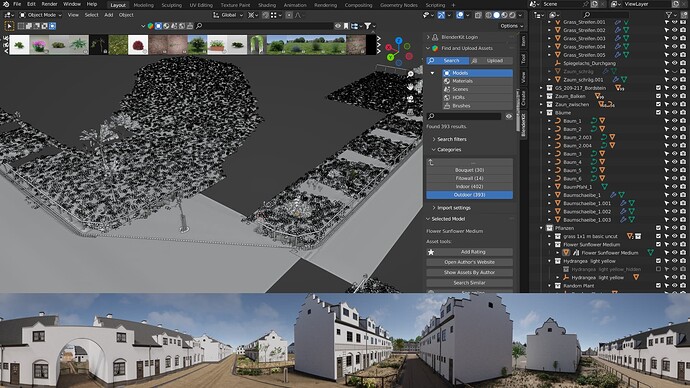The height and width of the screenshot is (388, 690).
Task: Expand GS_209-217_Bordstein collection
Action: pos(542,88)
